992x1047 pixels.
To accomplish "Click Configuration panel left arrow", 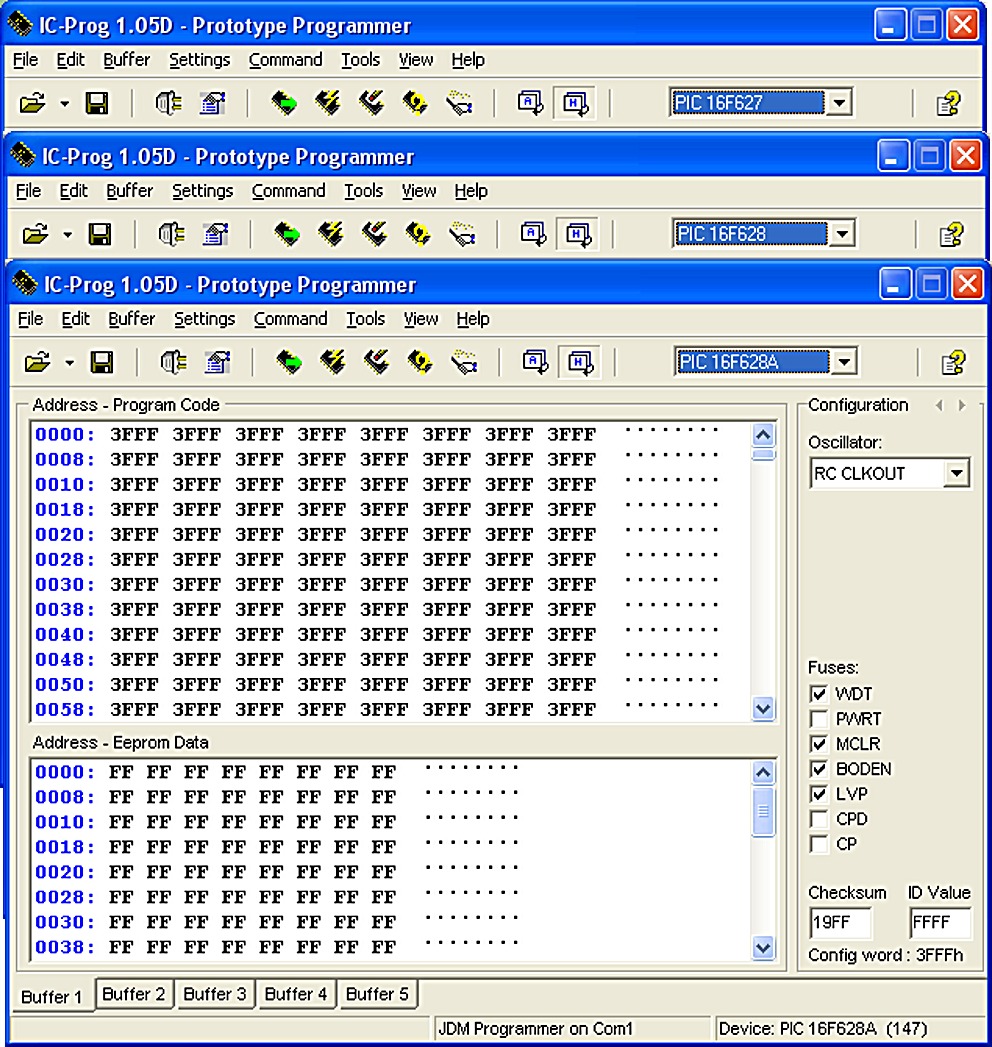I will tap(940, 405).
